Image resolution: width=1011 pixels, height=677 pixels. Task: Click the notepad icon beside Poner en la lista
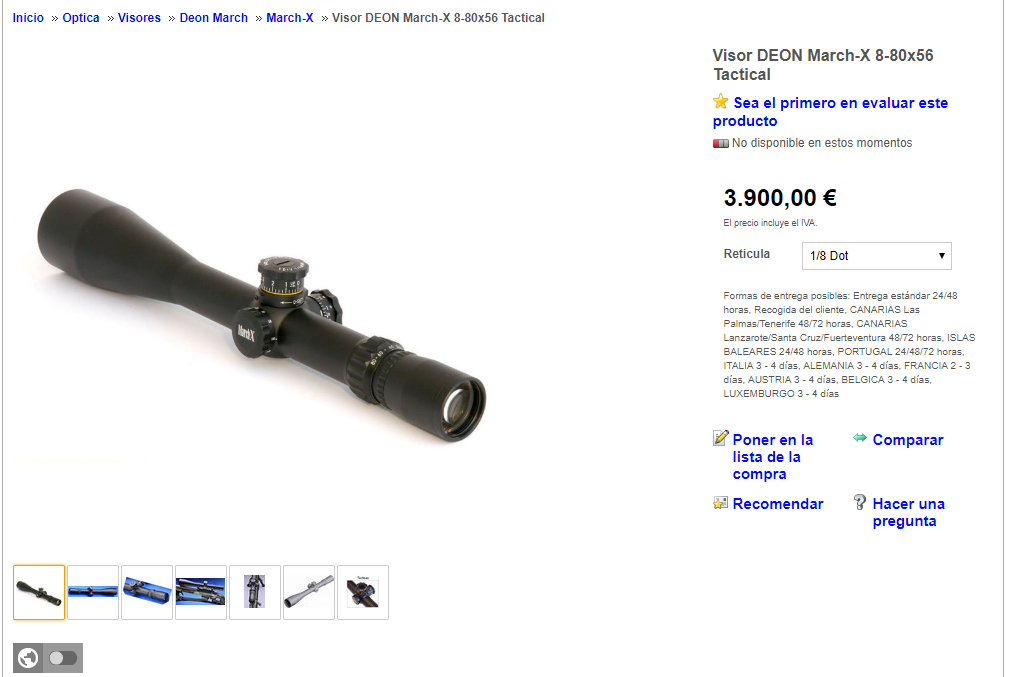(720, 438)
